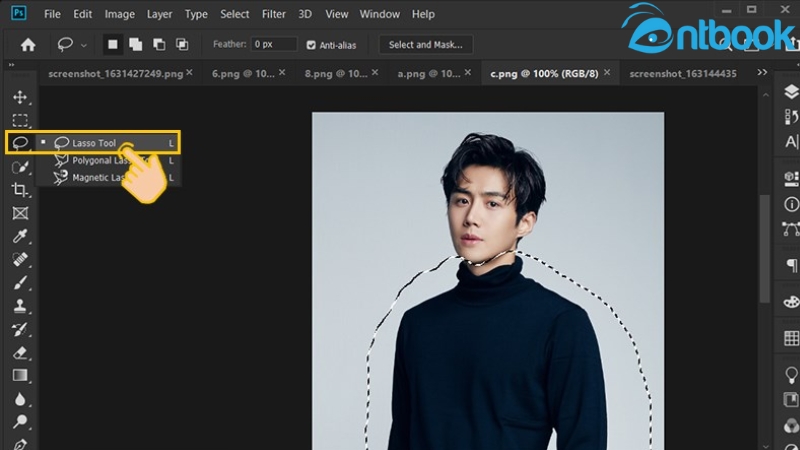Open the Info panel icon
This screenshot has height=450, width=800.
[791, 205]
